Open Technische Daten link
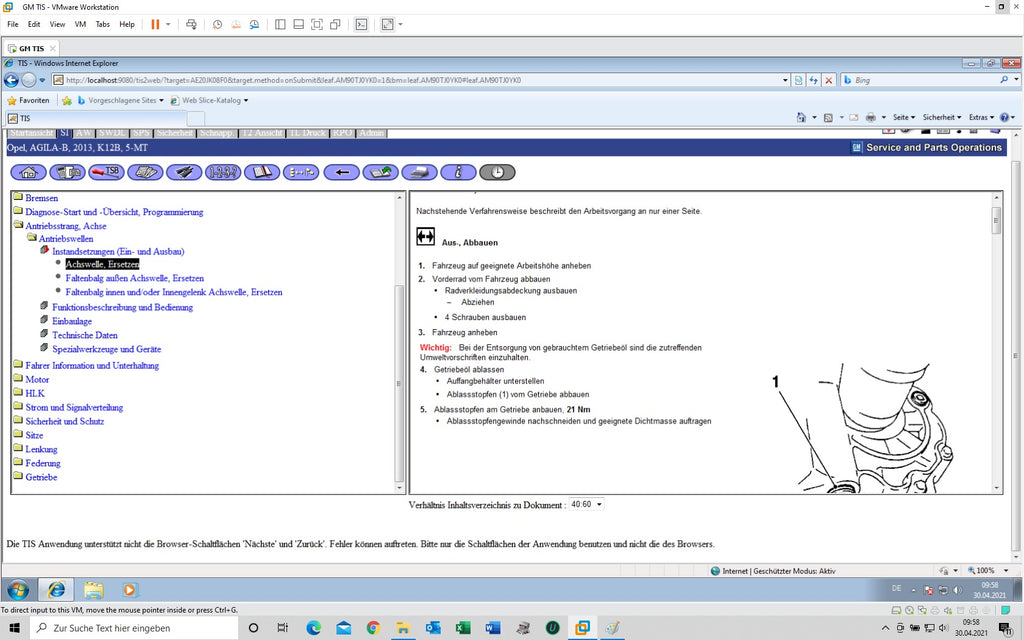The height and width of the screenshot is (640, 1024). [85, 335]
